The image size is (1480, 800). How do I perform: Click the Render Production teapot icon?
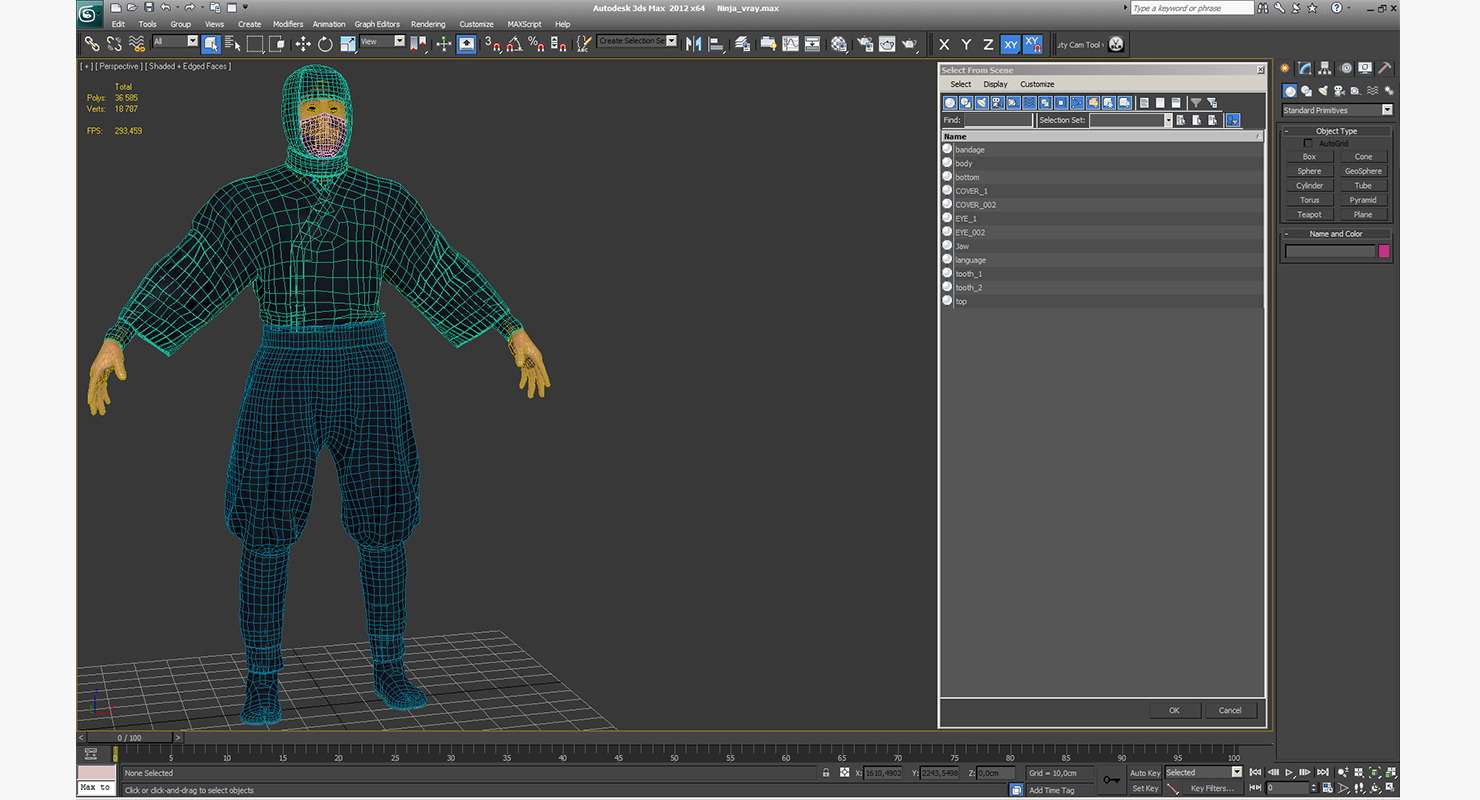coord(909,44)
